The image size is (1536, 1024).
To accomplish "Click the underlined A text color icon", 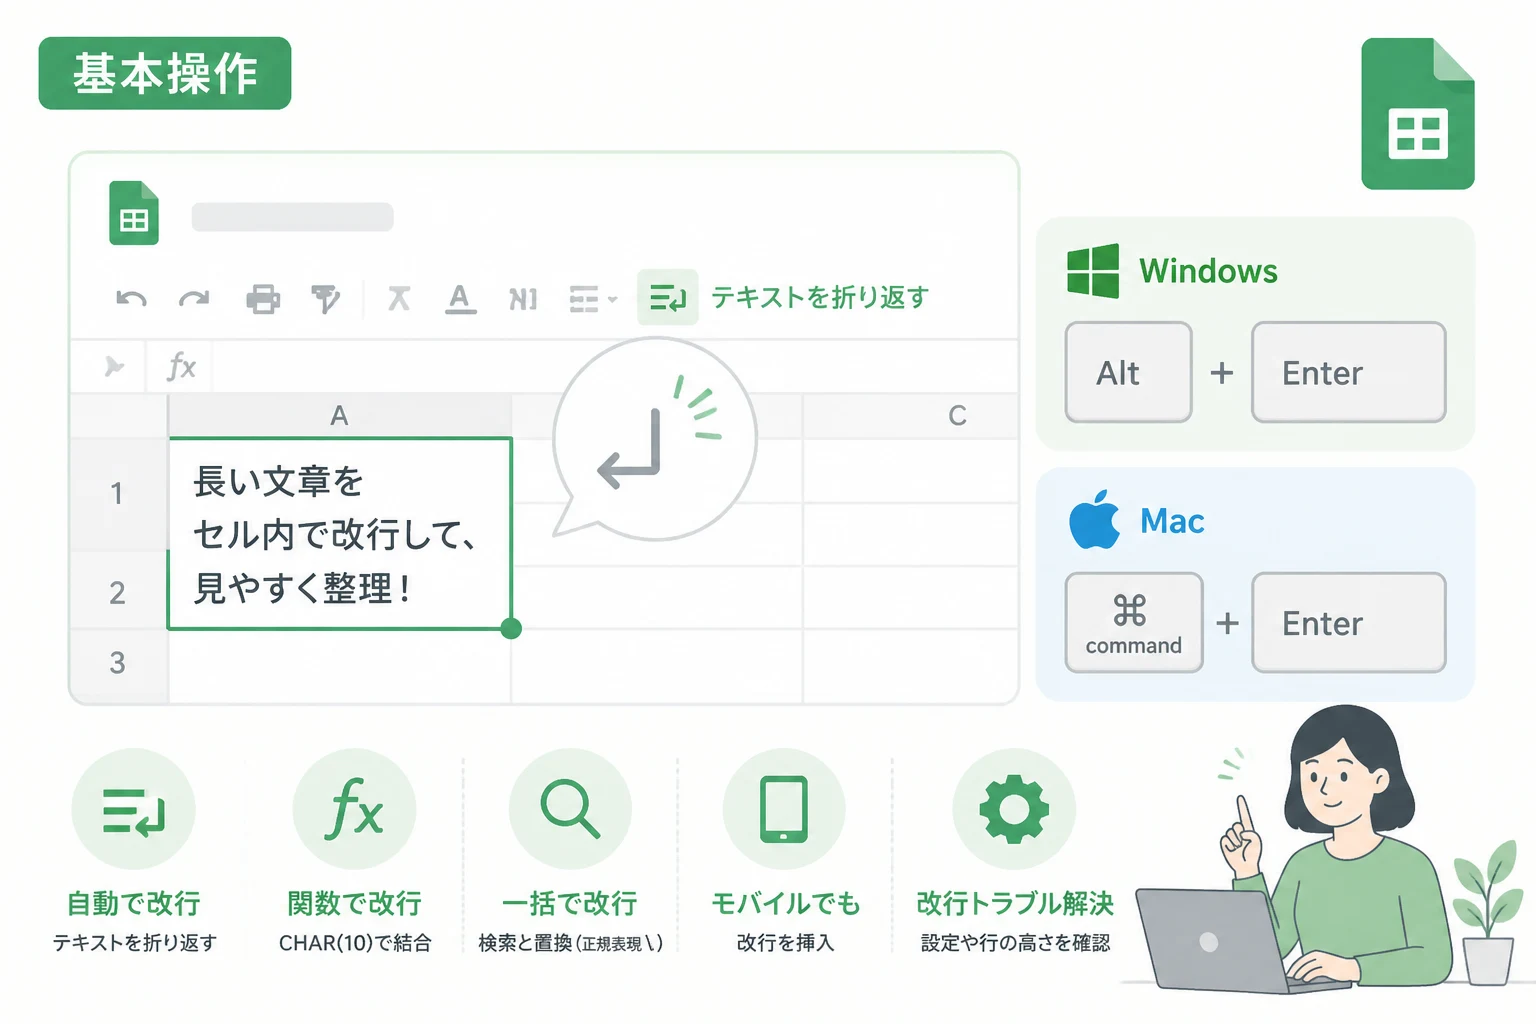I will (460, 298).
